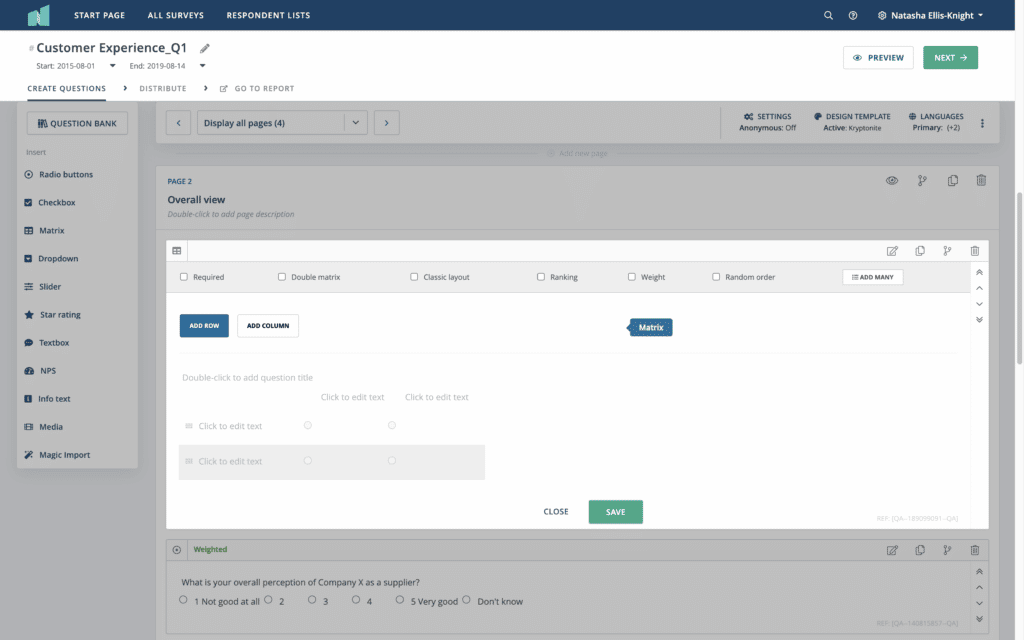
Task: Check the Double matrix option
Action: 282,277
